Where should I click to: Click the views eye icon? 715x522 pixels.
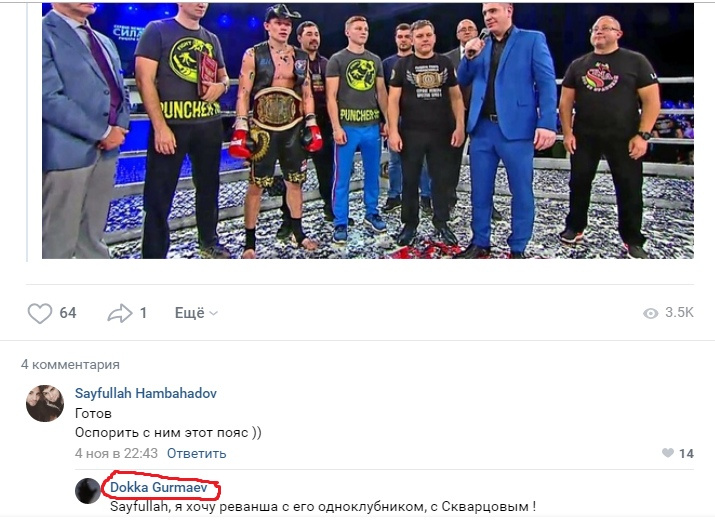click(651, 313)
